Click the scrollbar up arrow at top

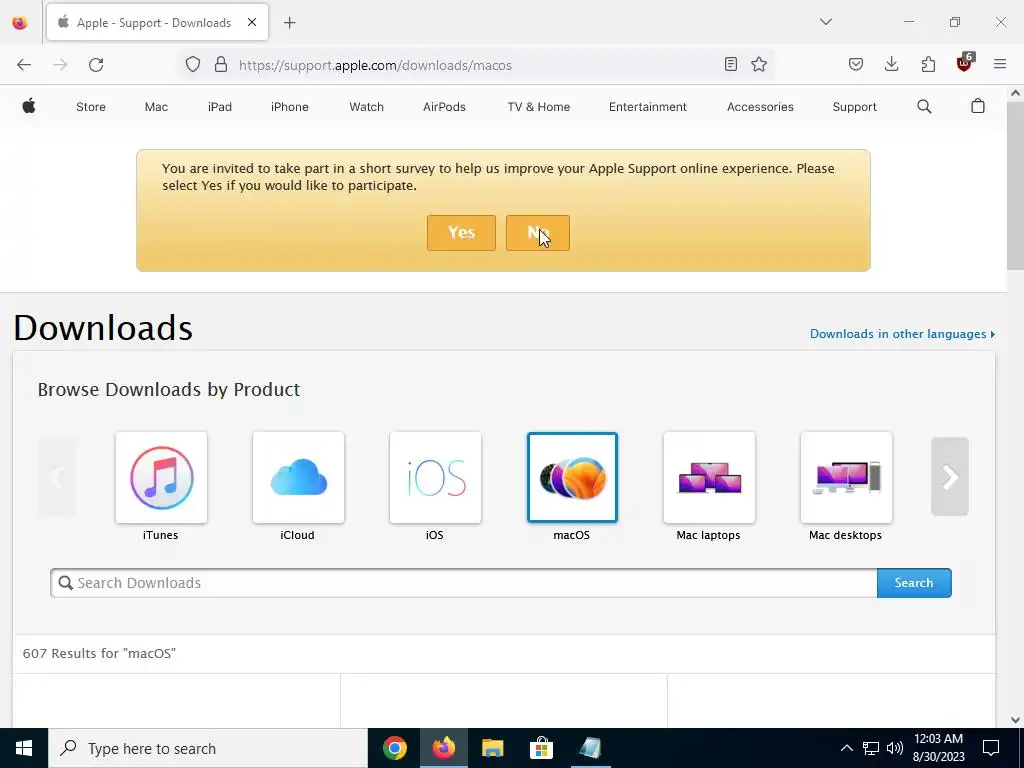(1015, 93)
